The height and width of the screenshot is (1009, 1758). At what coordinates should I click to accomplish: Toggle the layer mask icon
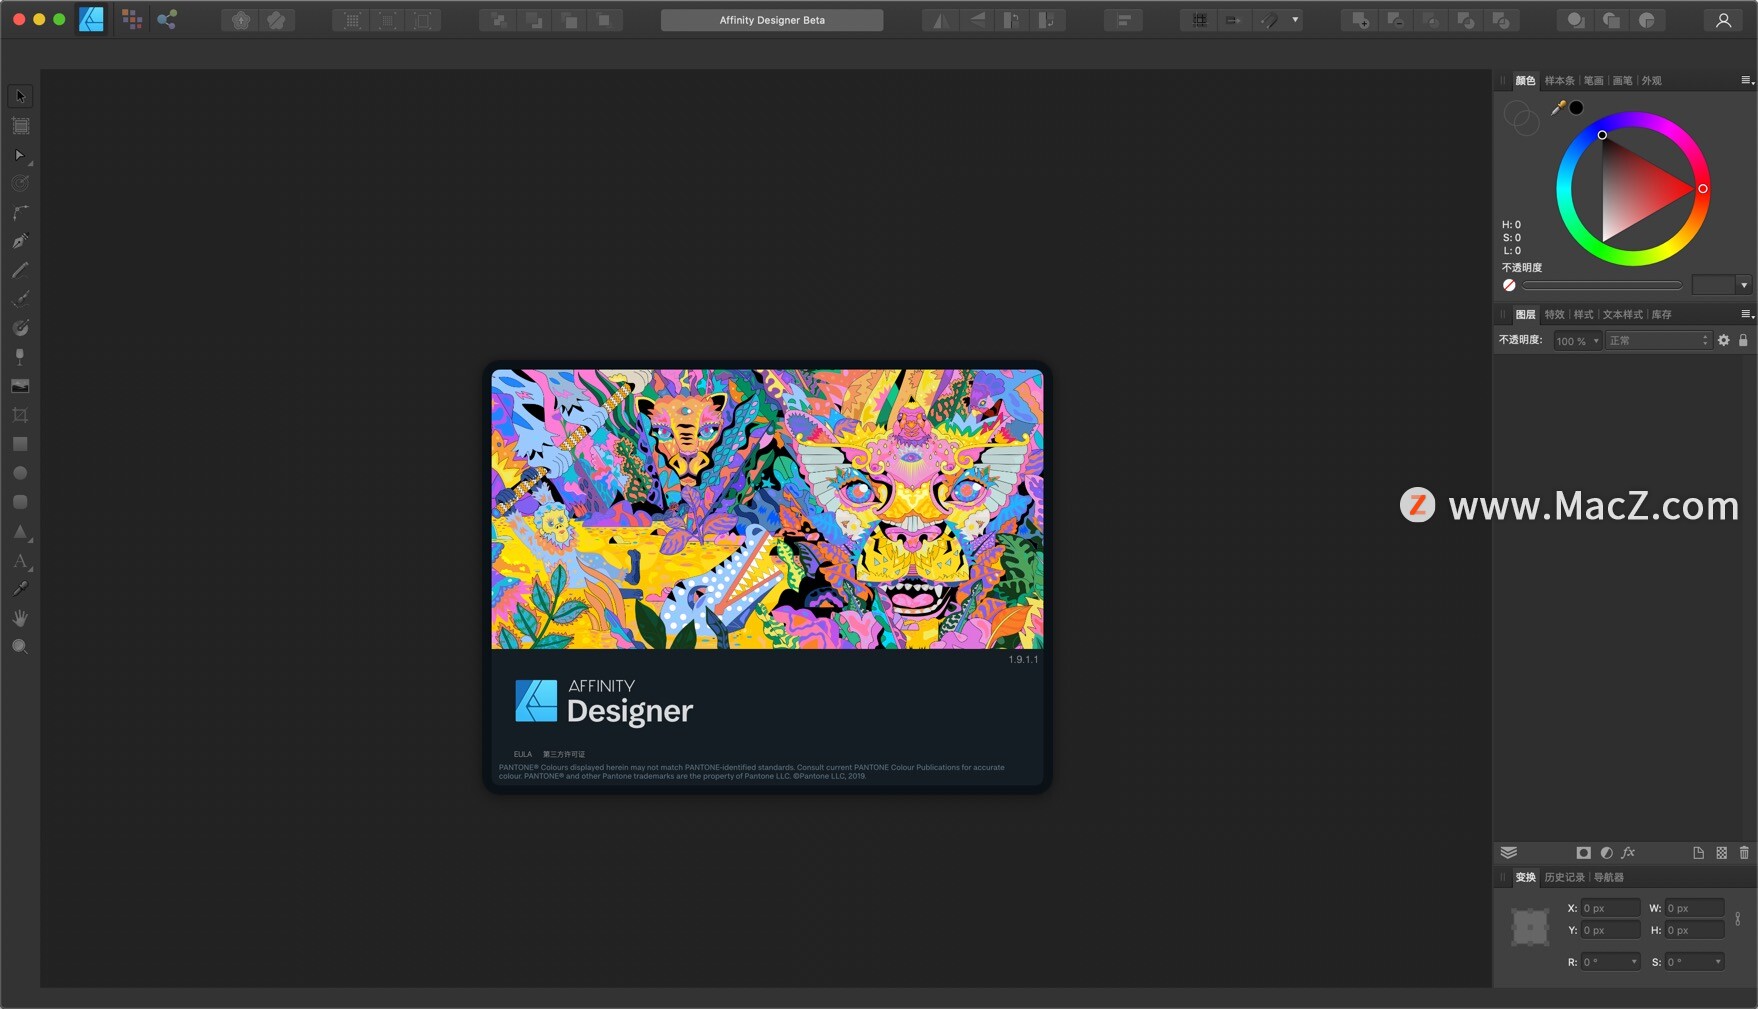(1584, 853)
